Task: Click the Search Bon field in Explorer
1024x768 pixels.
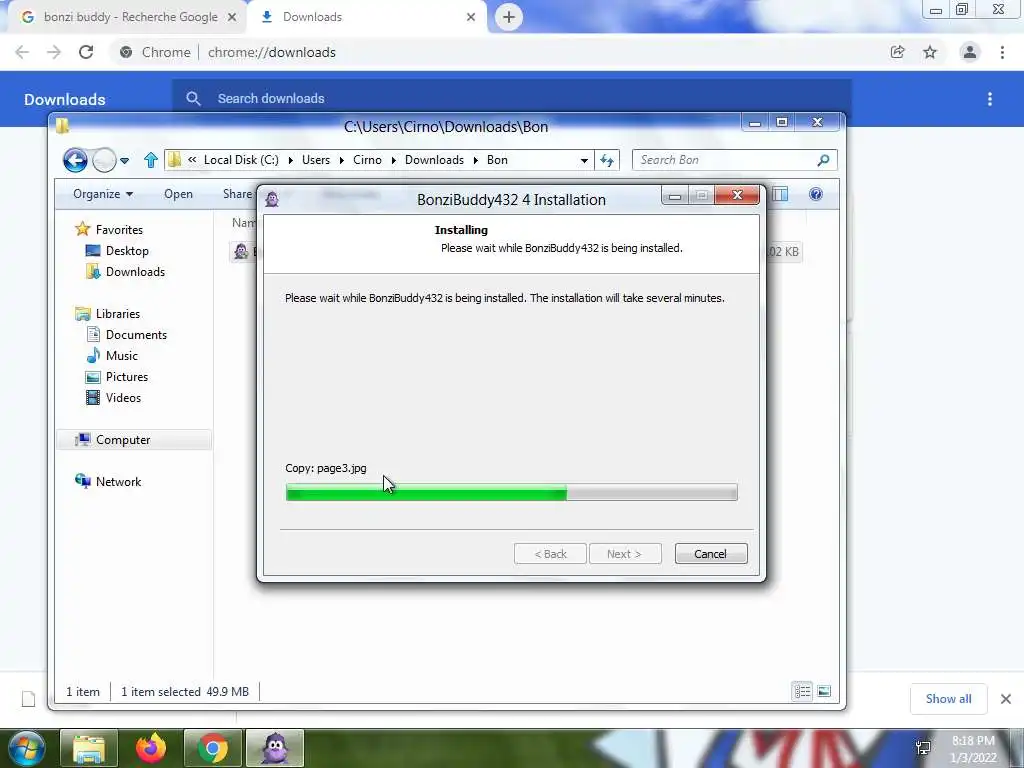Action: pyautogui.click(x=735, y=160)
